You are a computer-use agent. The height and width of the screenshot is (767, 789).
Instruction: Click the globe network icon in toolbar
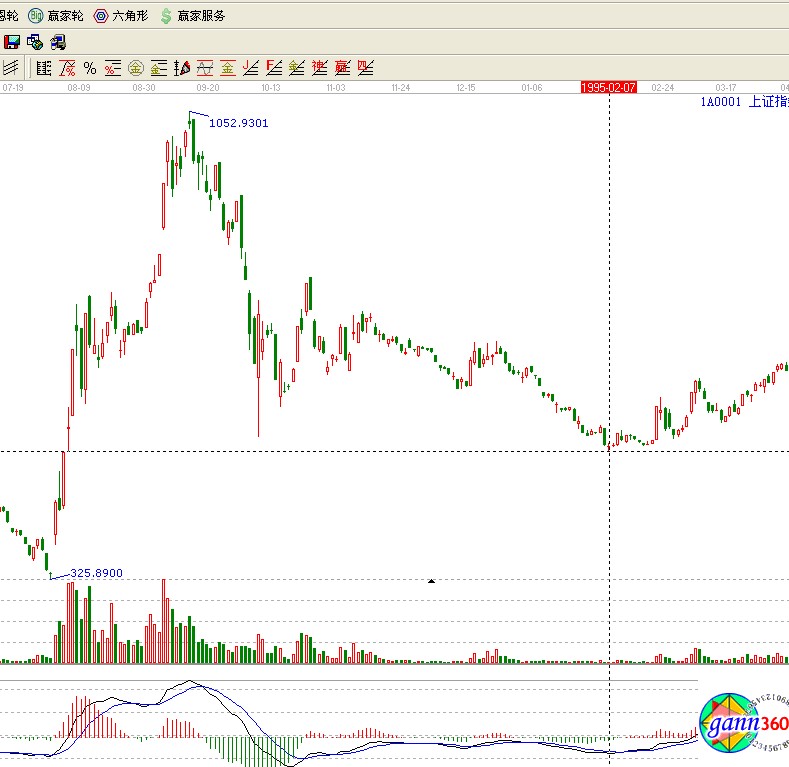click(35, 42)
